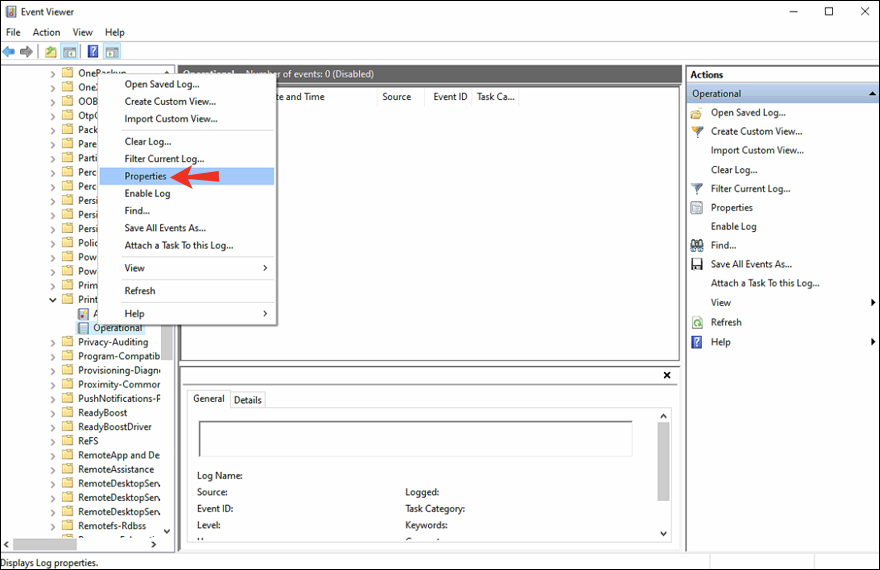Click the Open Saved Log folder icon in Actions
880x570 pixels.
(696, 113)
